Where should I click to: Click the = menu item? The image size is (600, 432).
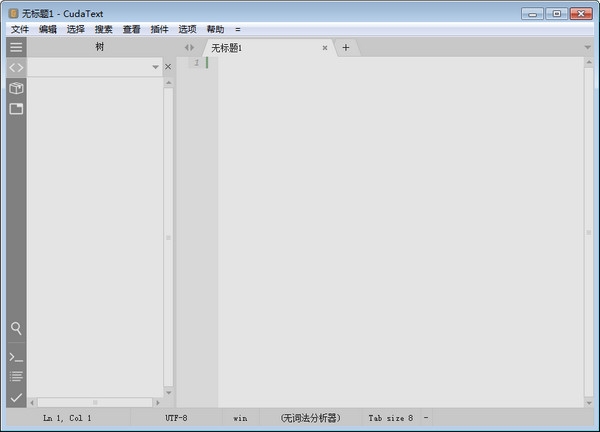coord(238,29)
